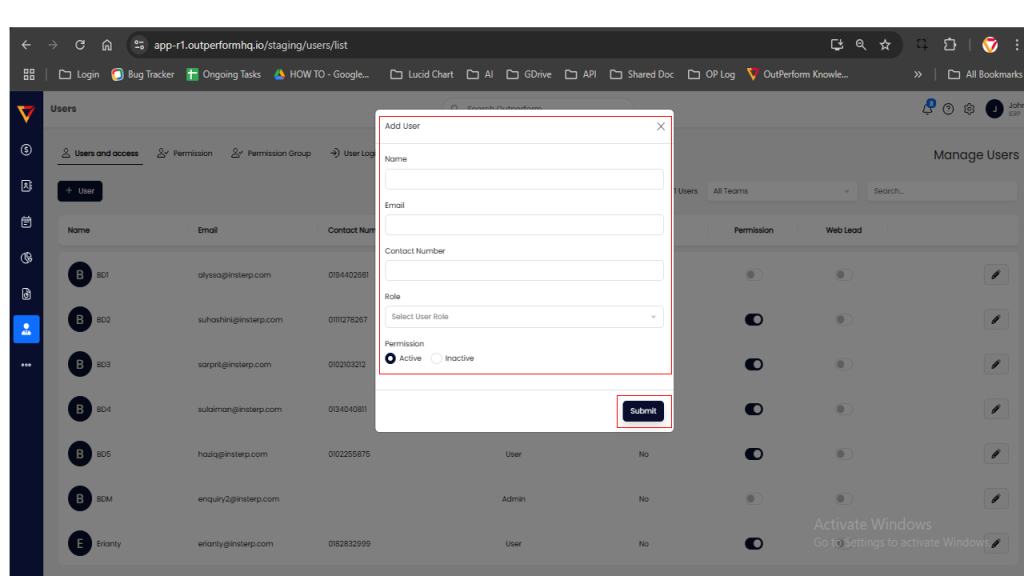Click the three-dots more icon in sidebar
Viewport: 1024px width, 576px height.
click(x=26, y=365)
